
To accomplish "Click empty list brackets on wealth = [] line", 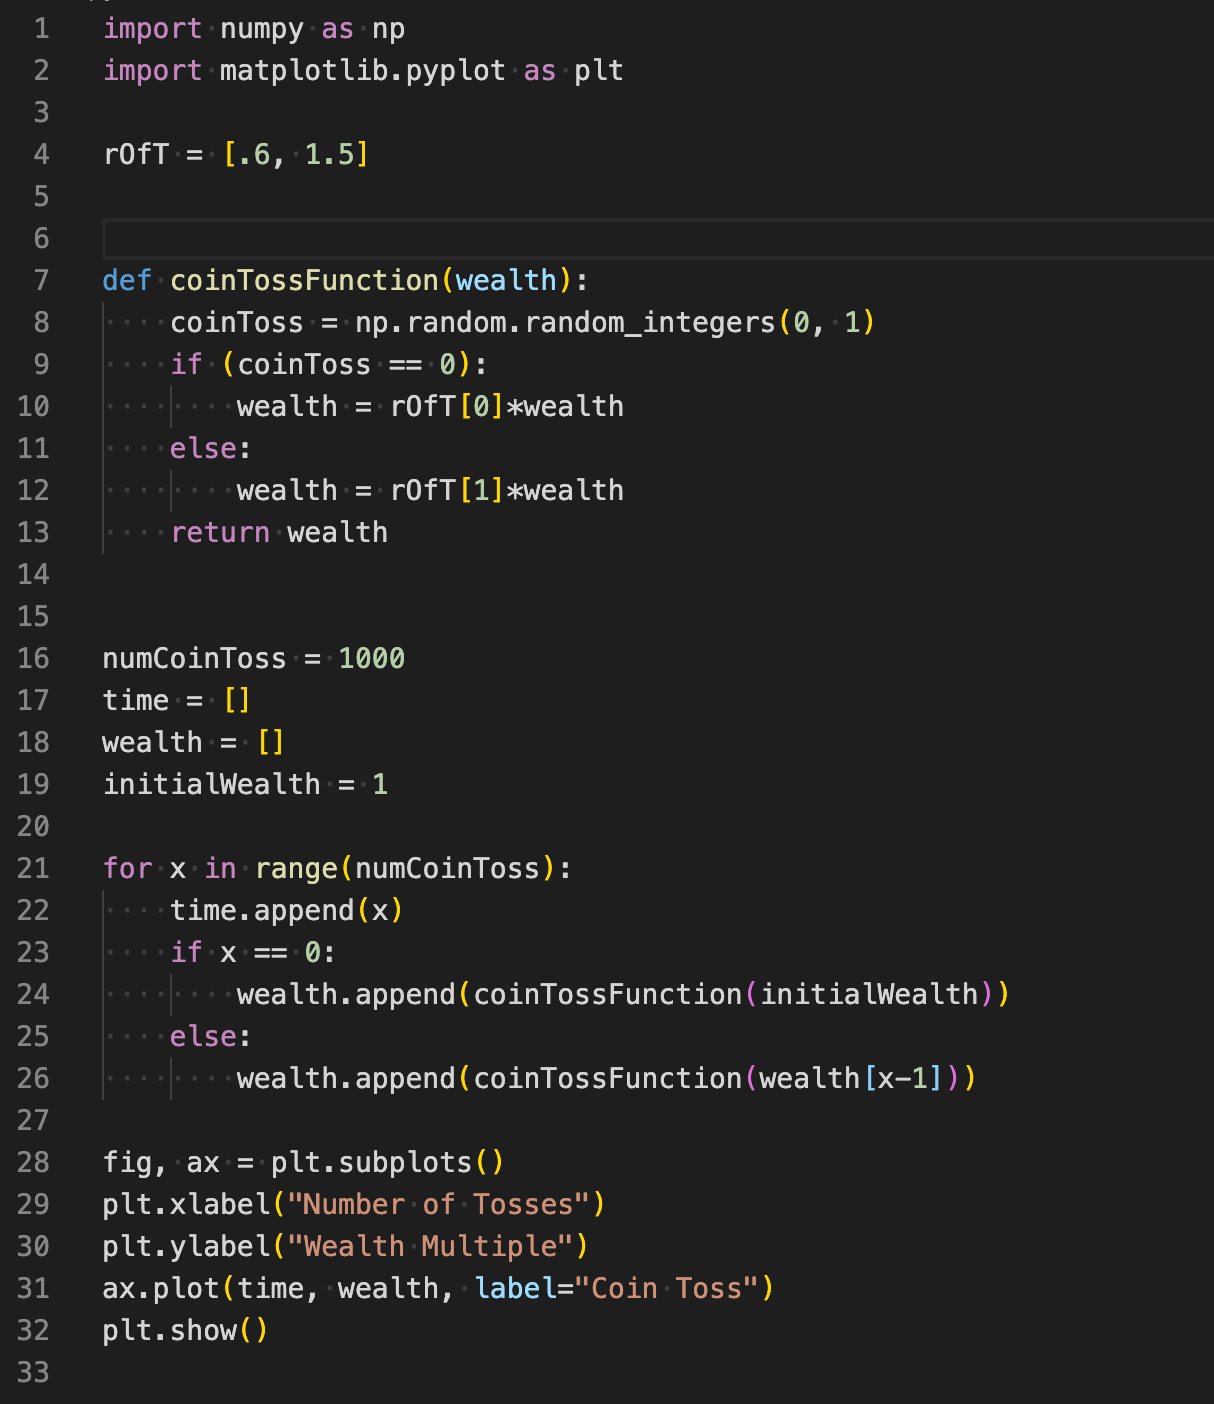I will [x=271, y=743].
